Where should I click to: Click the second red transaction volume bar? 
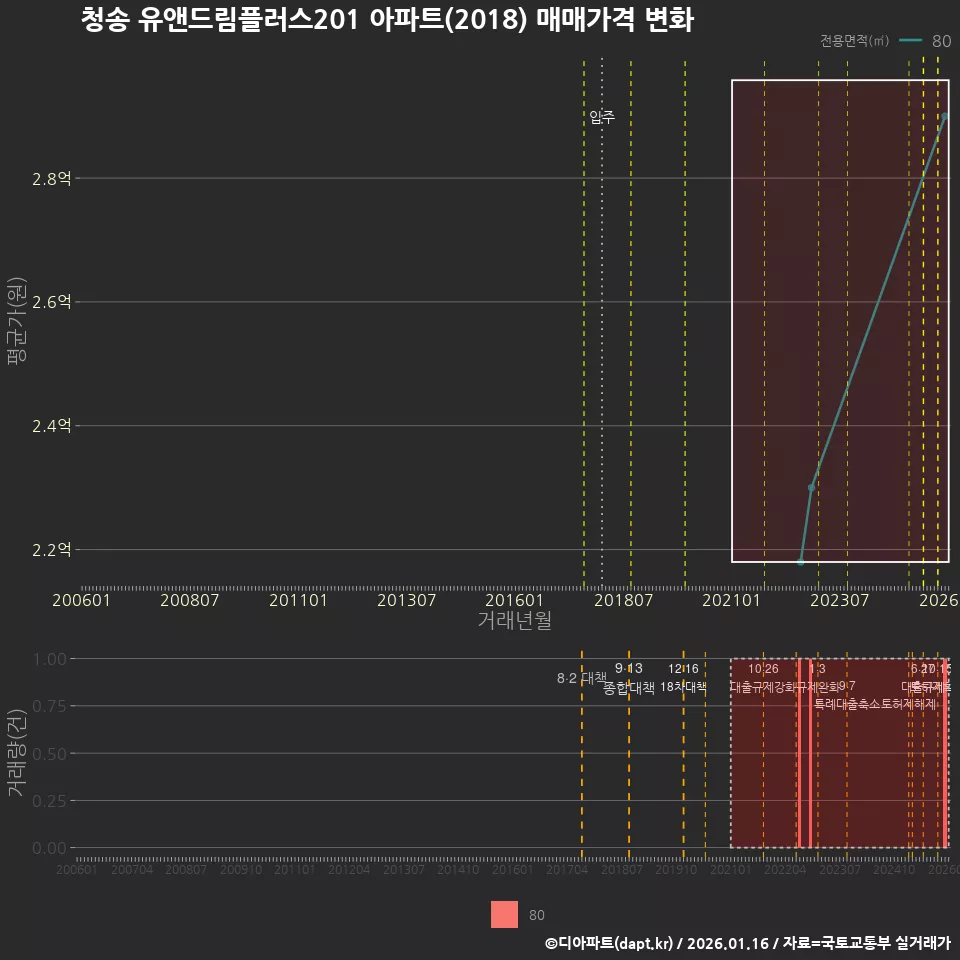pyautogui.click(x=810, y=753)
